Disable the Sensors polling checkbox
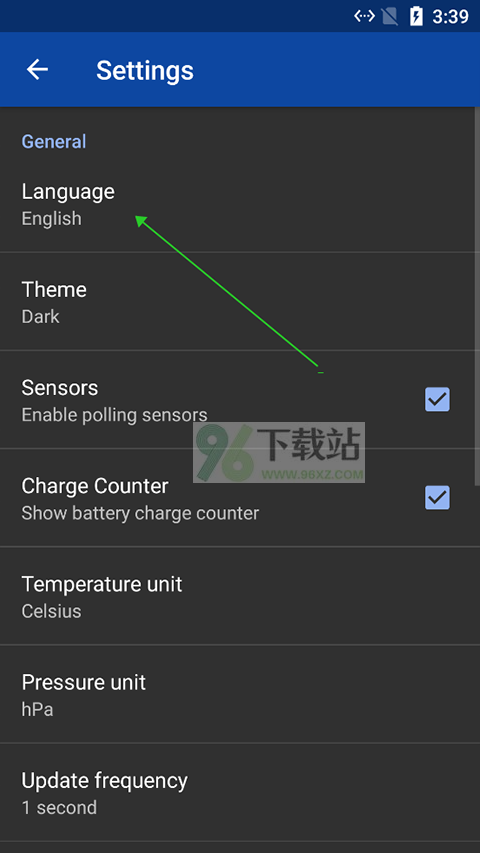This screenshot has width=480, height=853. pos(437,399)
